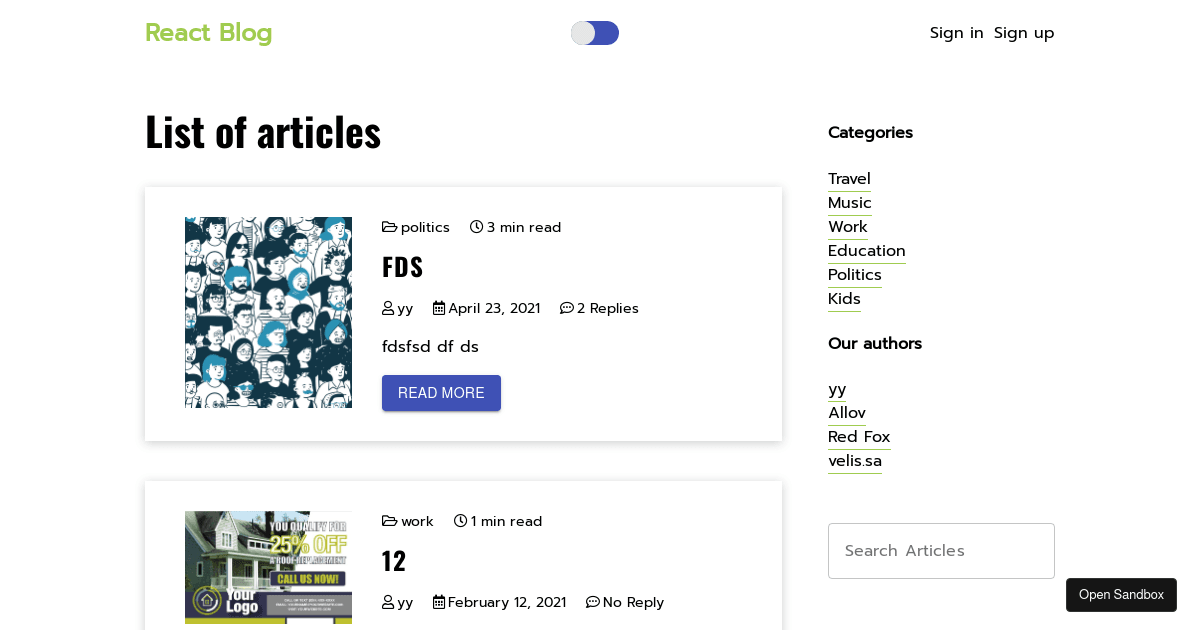
Task: Click the comment icon beside 2 Replies
Action: (x=567, y=308)
